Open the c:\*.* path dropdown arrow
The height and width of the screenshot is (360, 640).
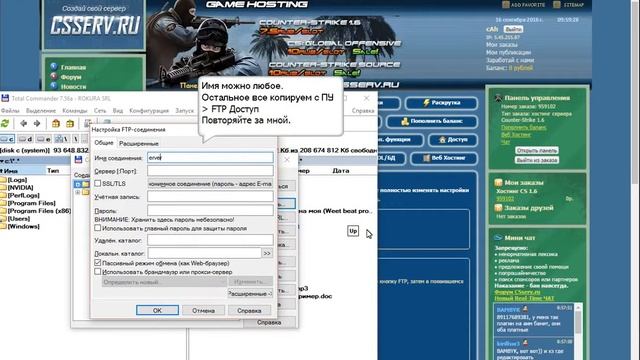pos(2,161)
